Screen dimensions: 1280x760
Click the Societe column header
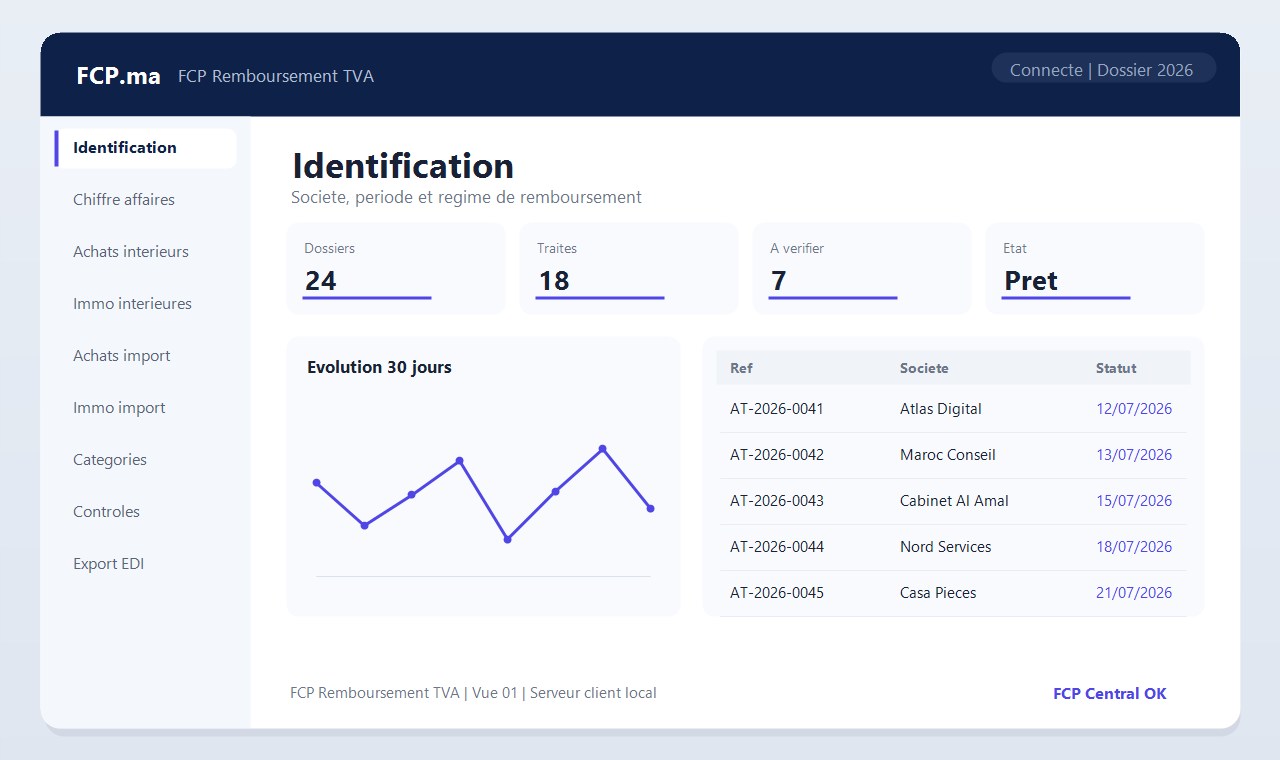click(924, 368)
